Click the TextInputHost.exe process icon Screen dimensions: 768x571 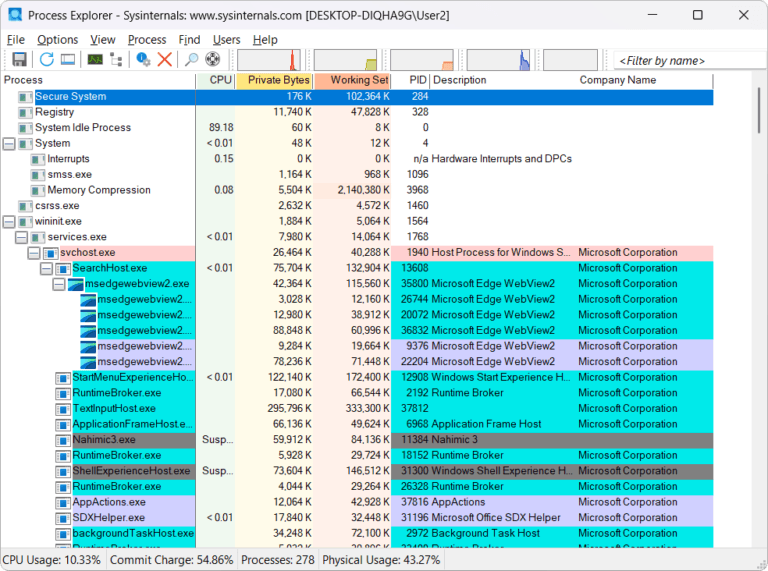(63, 409)
